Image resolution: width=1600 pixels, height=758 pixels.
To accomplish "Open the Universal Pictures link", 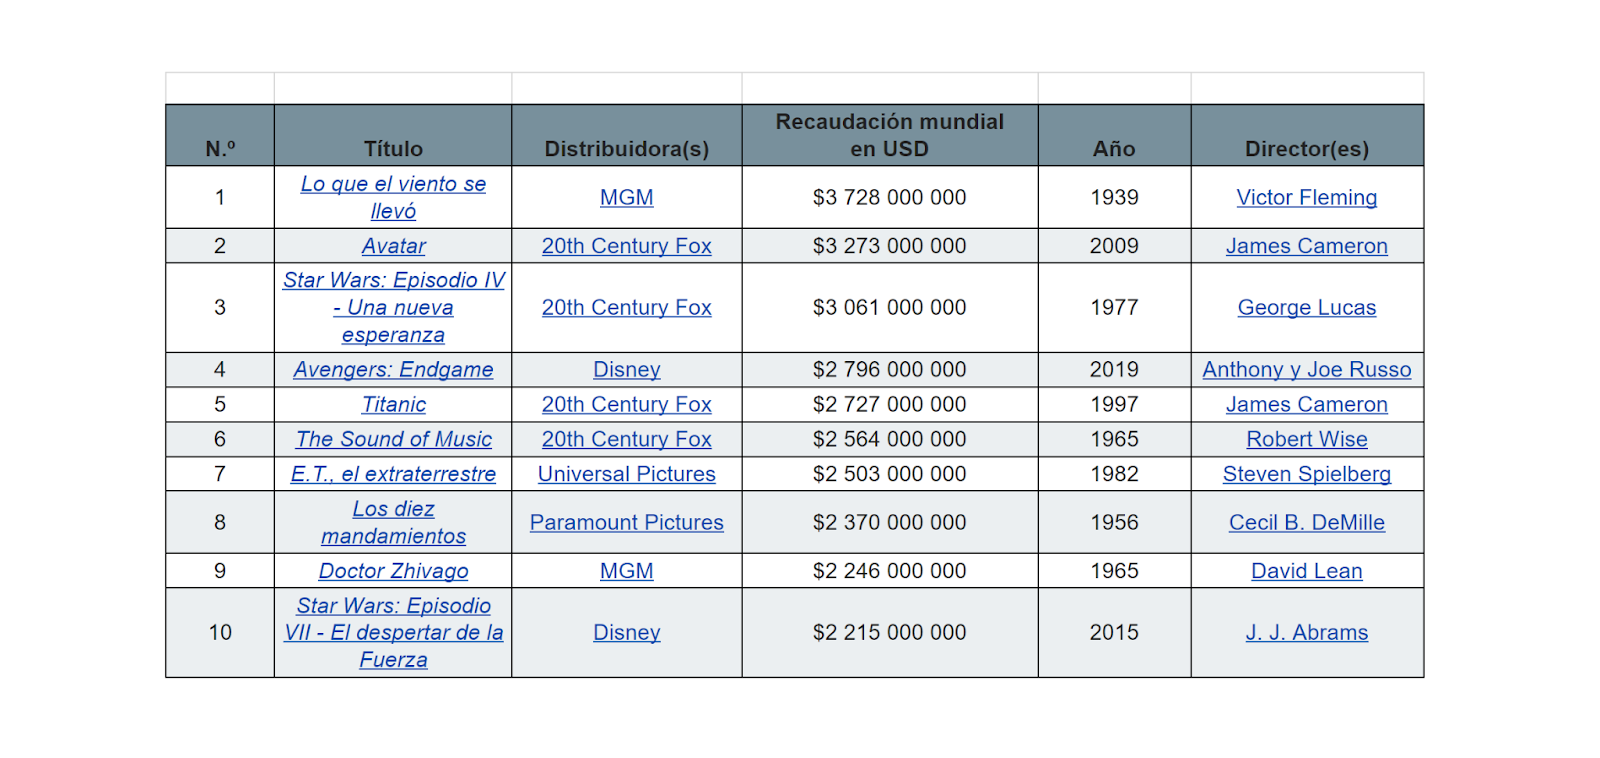I will click(x=627, y=474).
